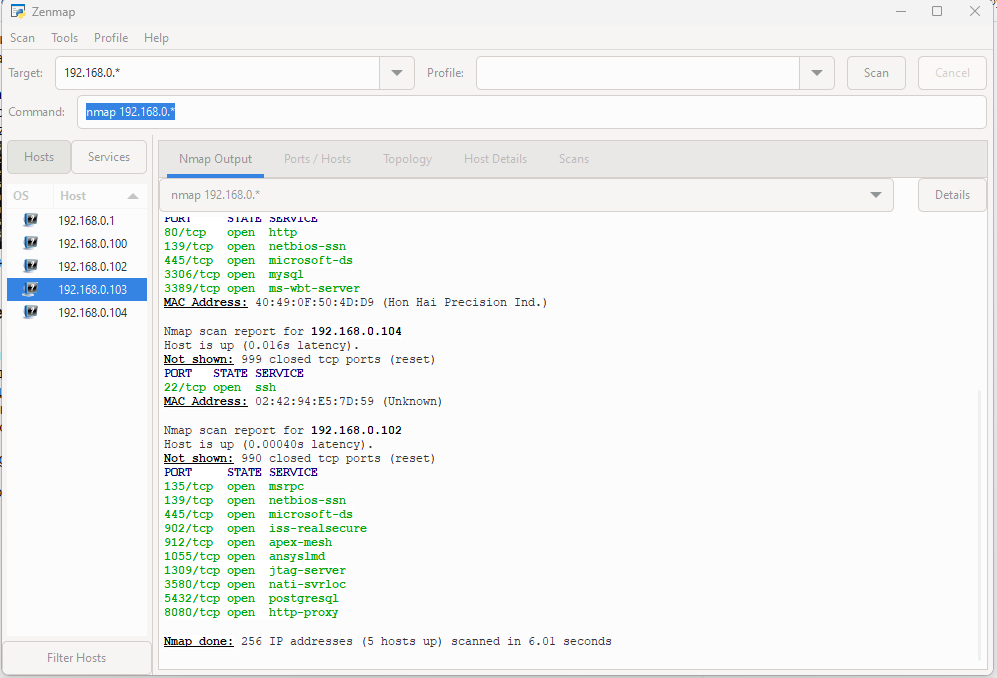Expand the nmap scan output selector
The image size is (997, 678).
click(x=876, y=195)
